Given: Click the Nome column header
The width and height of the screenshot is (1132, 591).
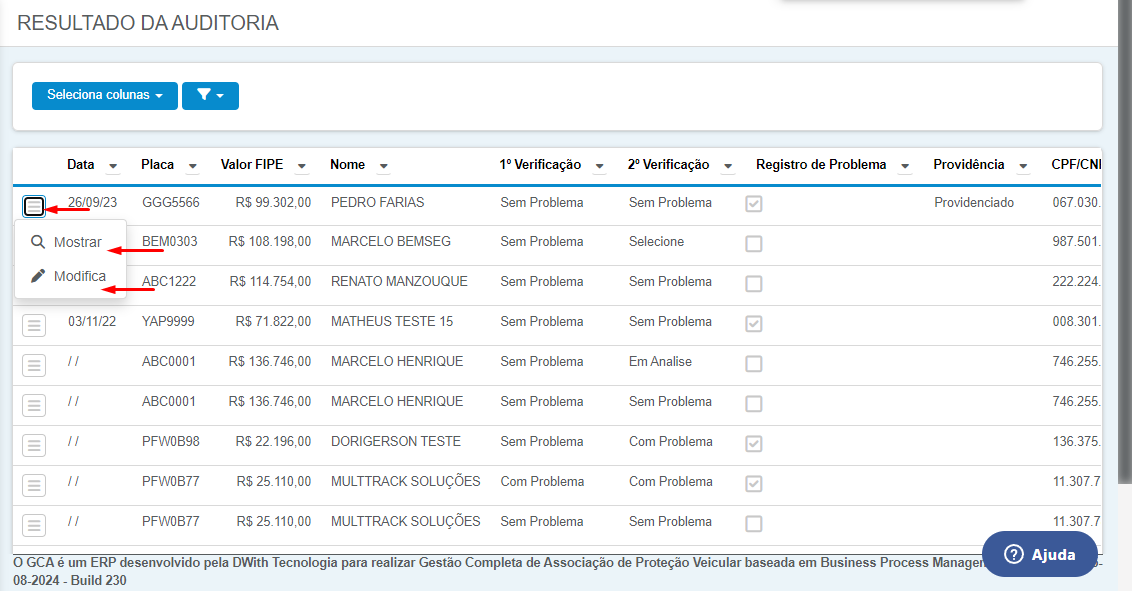Looking at the screenshot, I should (347, 165).
